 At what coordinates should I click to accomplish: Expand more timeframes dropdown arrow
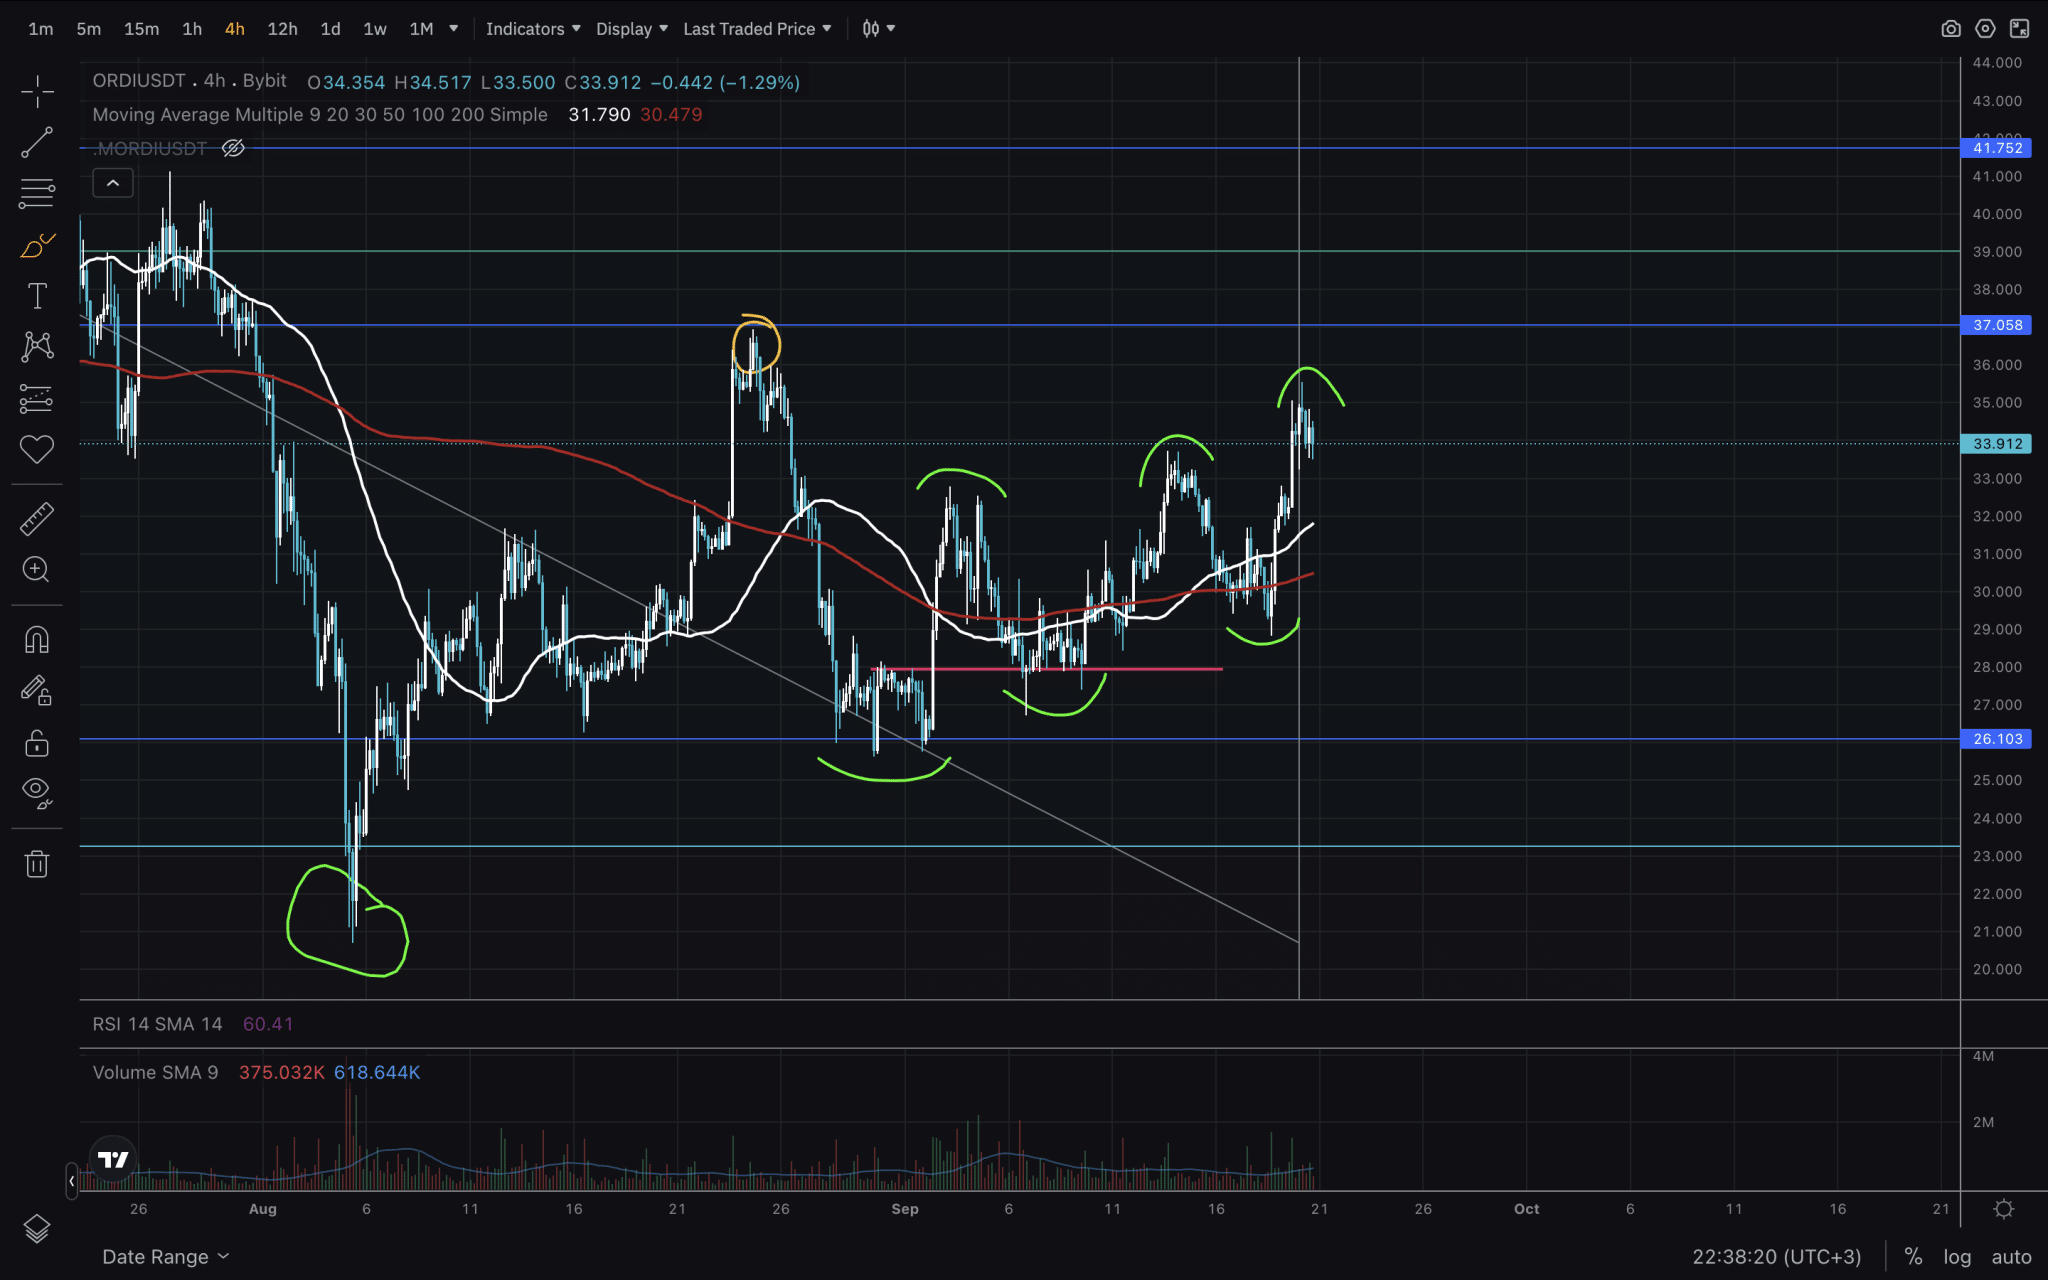[453, 29]
